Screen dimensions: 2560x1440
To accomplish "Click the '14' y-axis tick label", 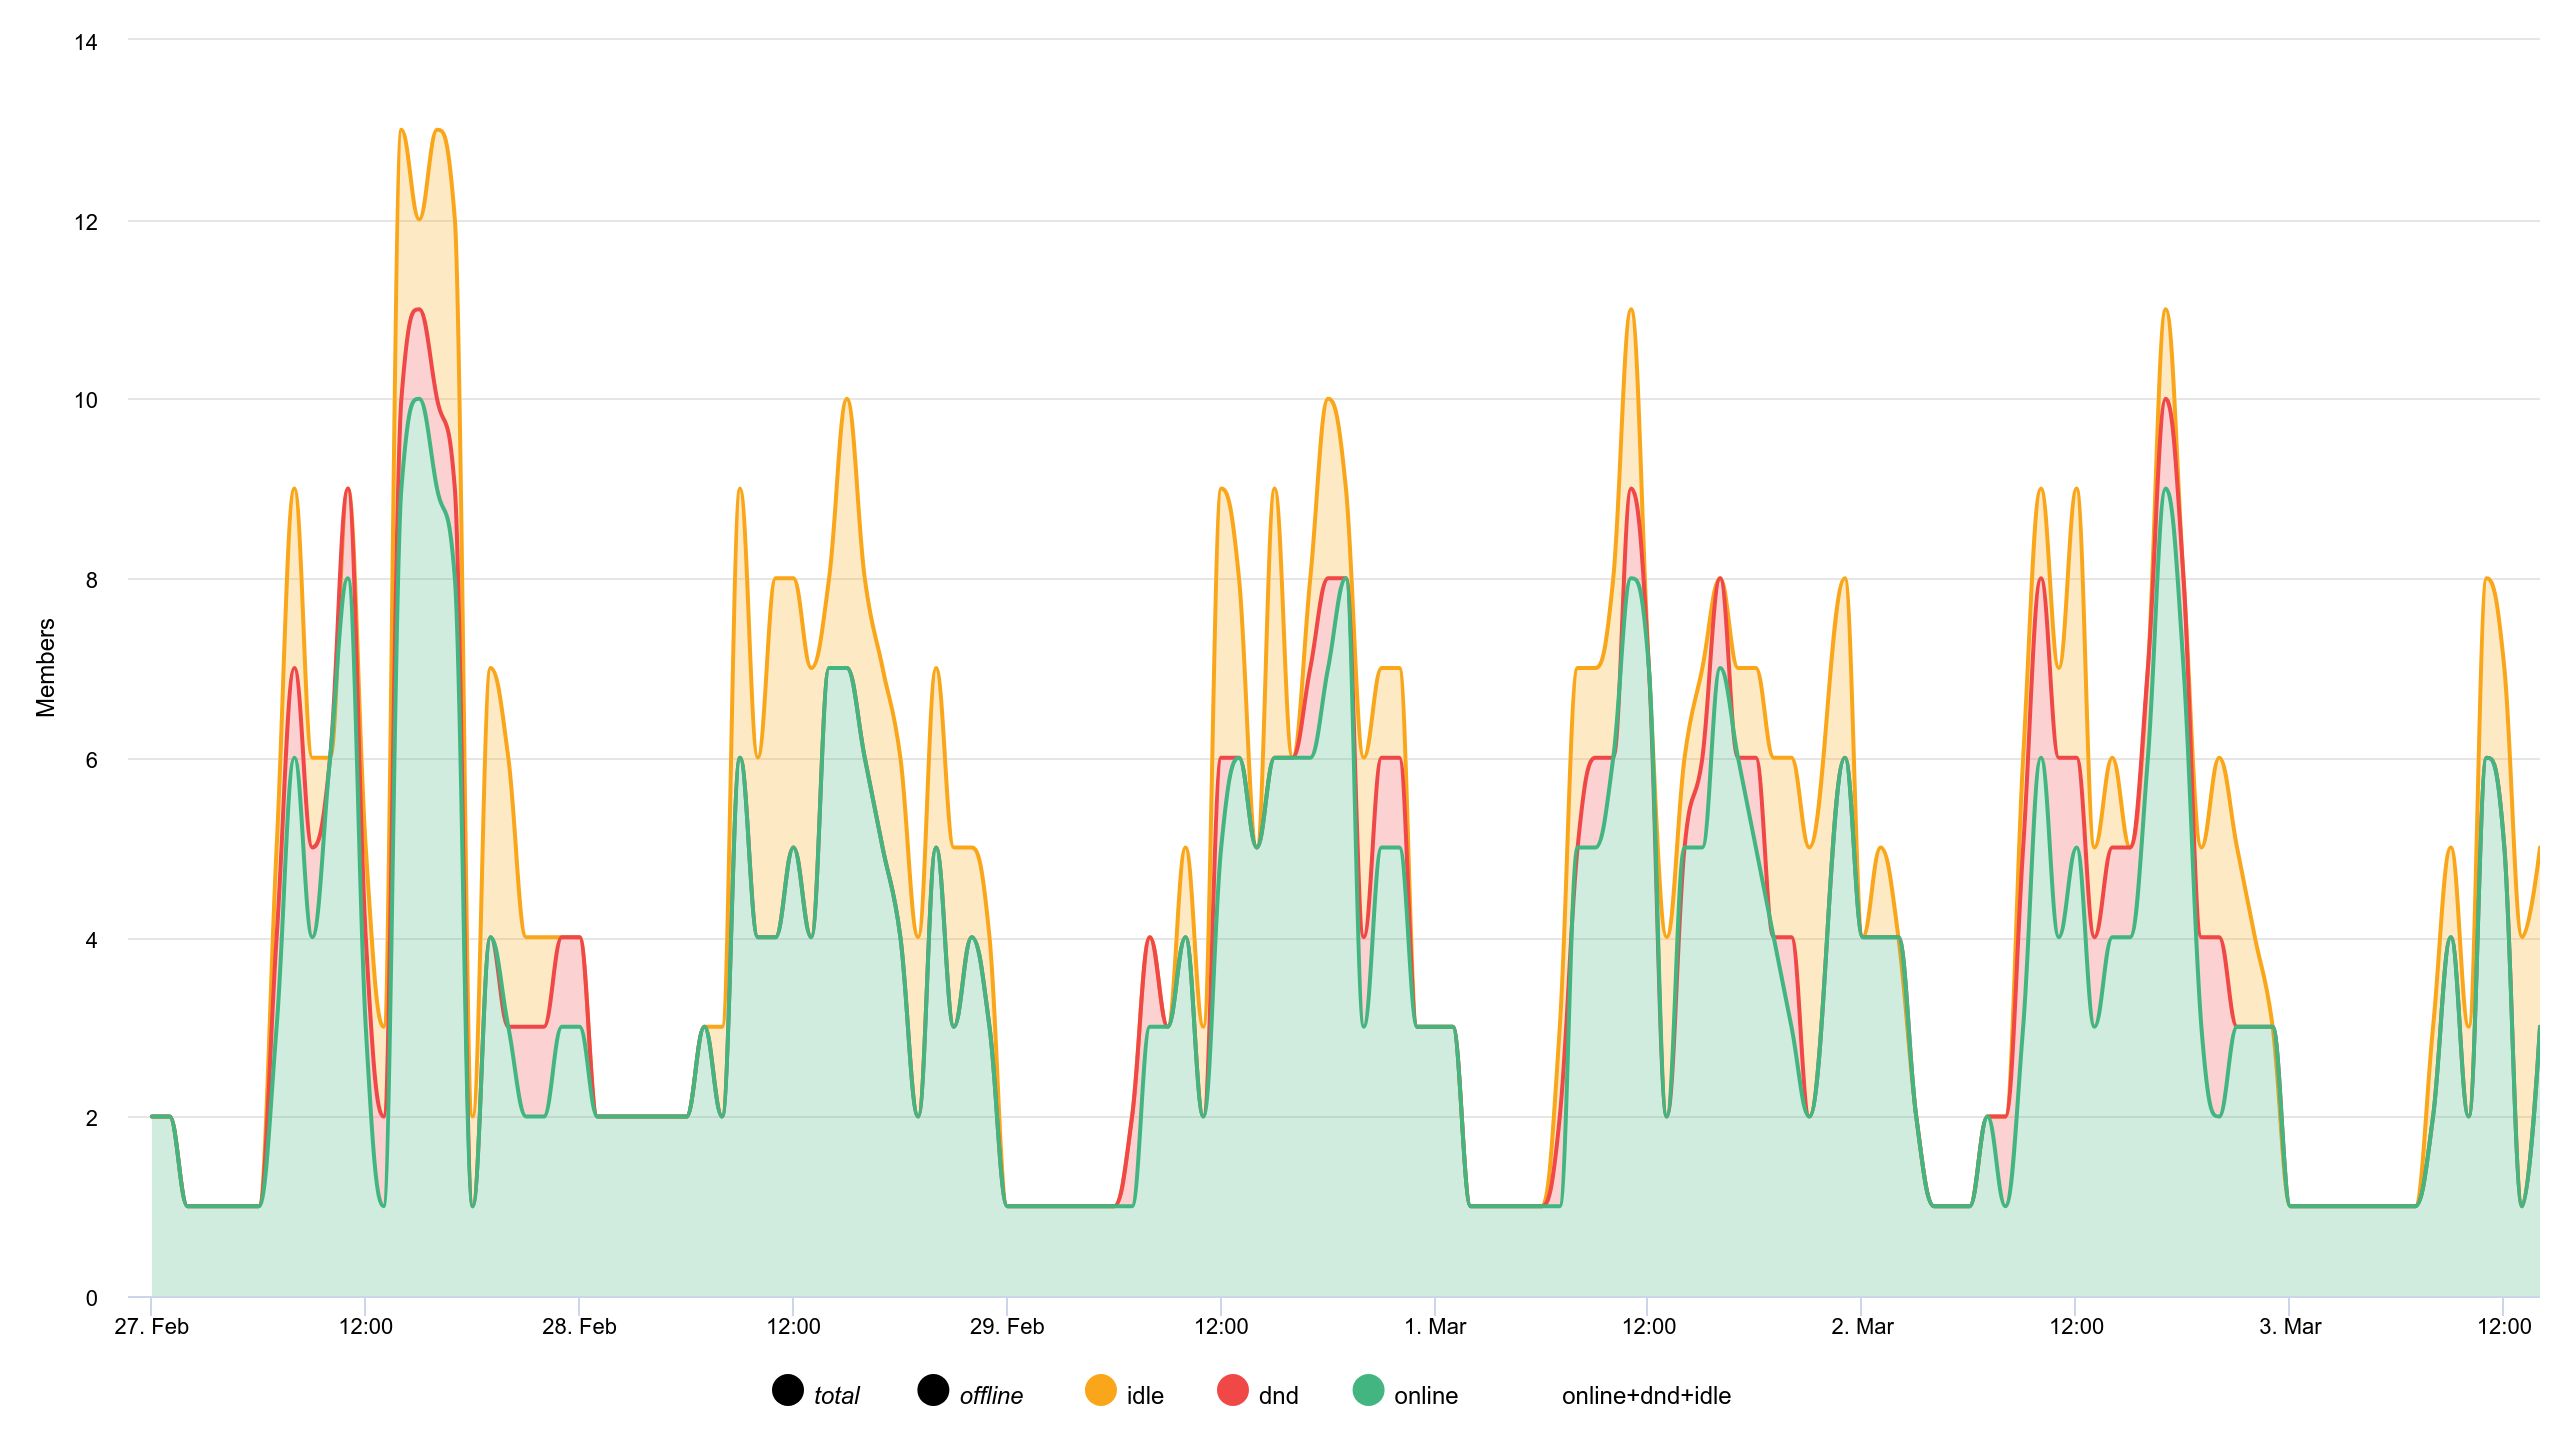I will click(x=86, y=42).
